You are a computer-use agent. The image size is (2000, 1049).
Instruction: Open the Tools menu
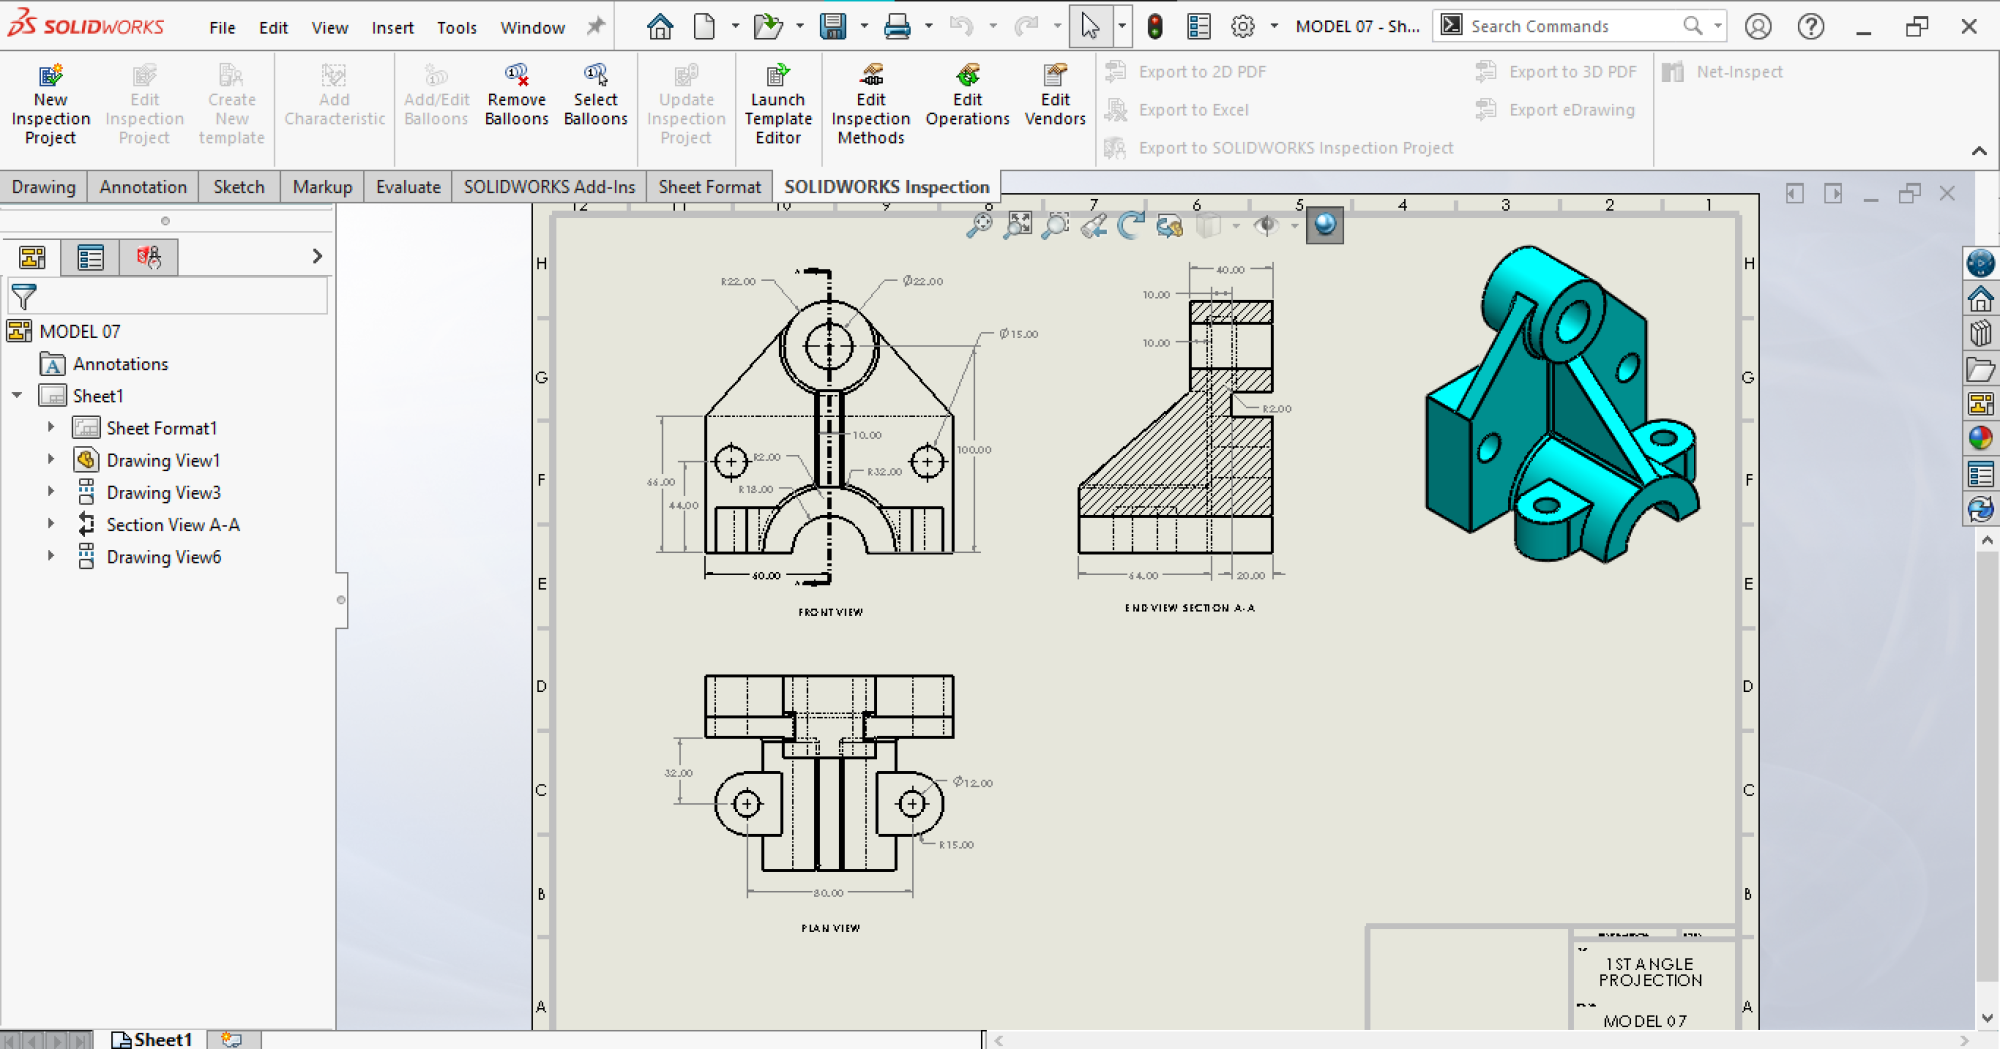point(456,27)
